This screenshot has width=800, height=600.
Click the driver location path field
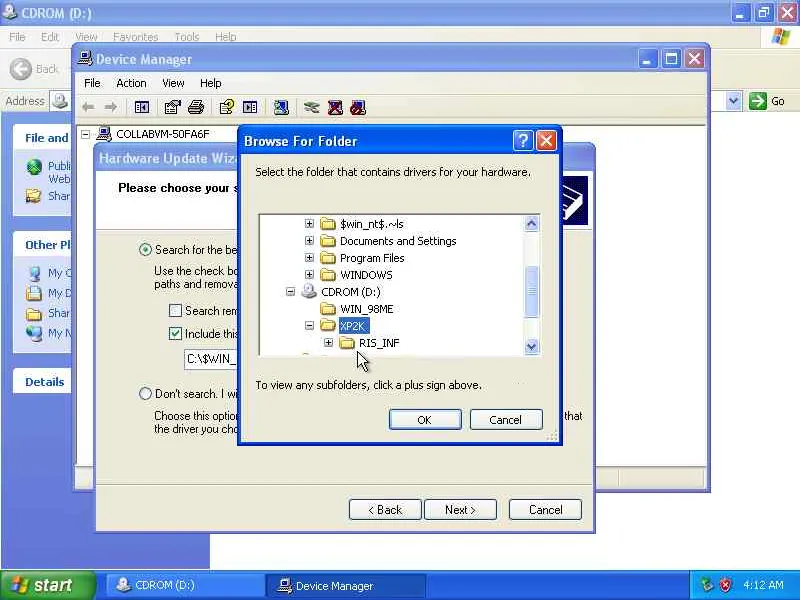[x=211, y=359]
